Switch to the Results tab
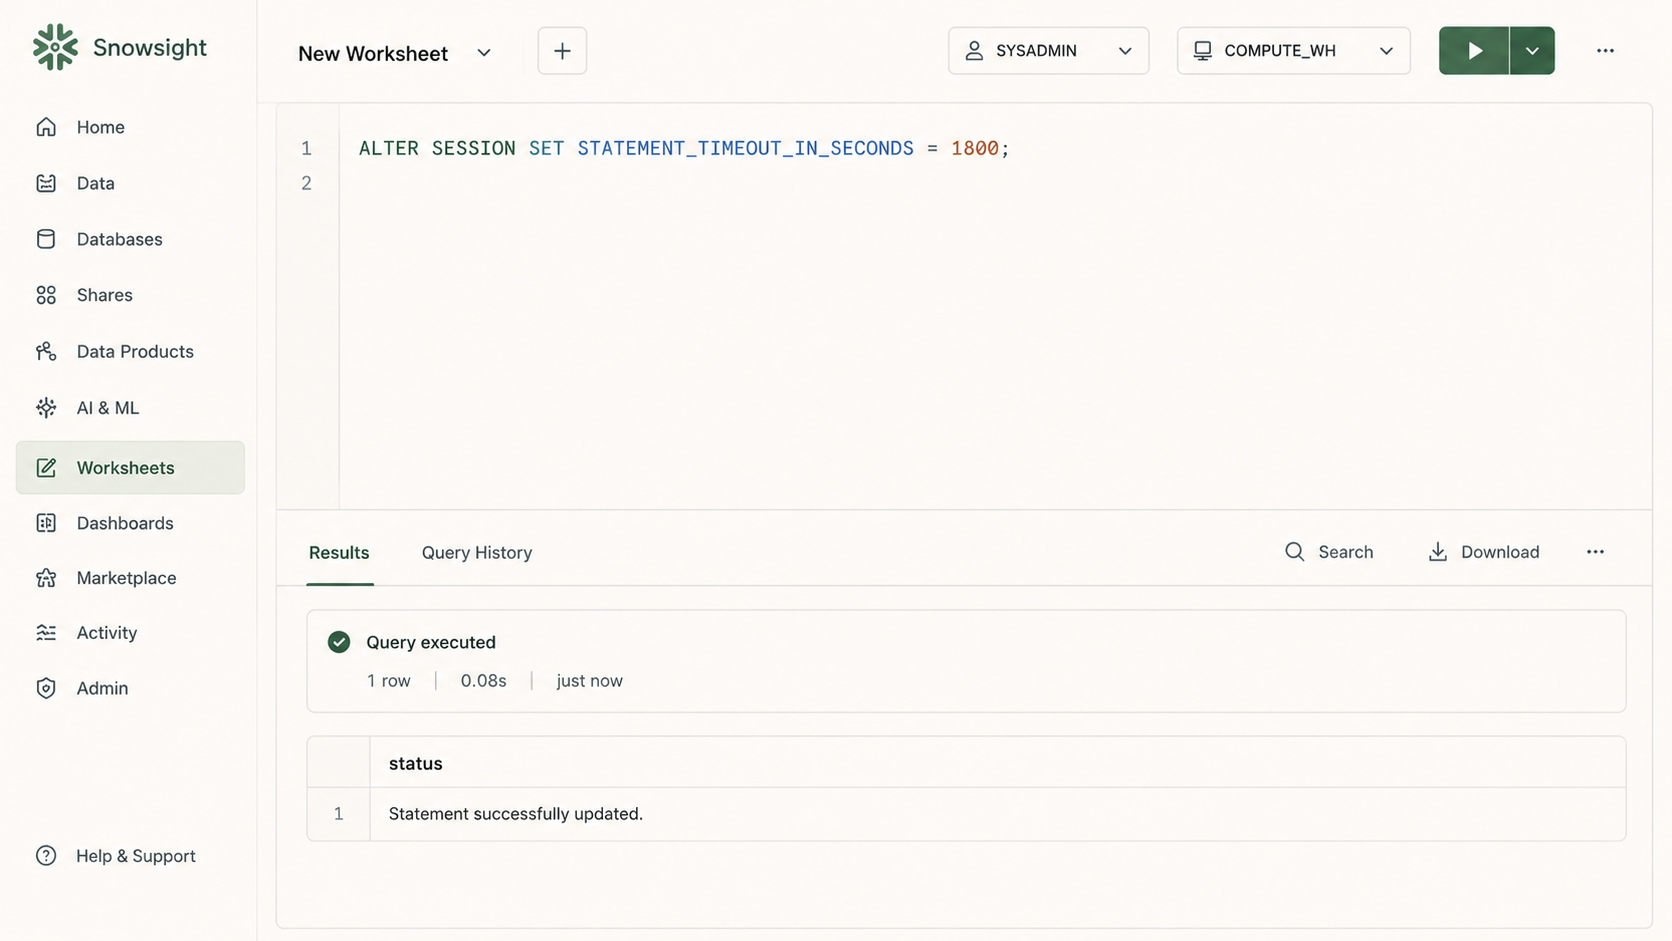The height and width of the screenshot is (941, 1672). click(x=339, y=552)
